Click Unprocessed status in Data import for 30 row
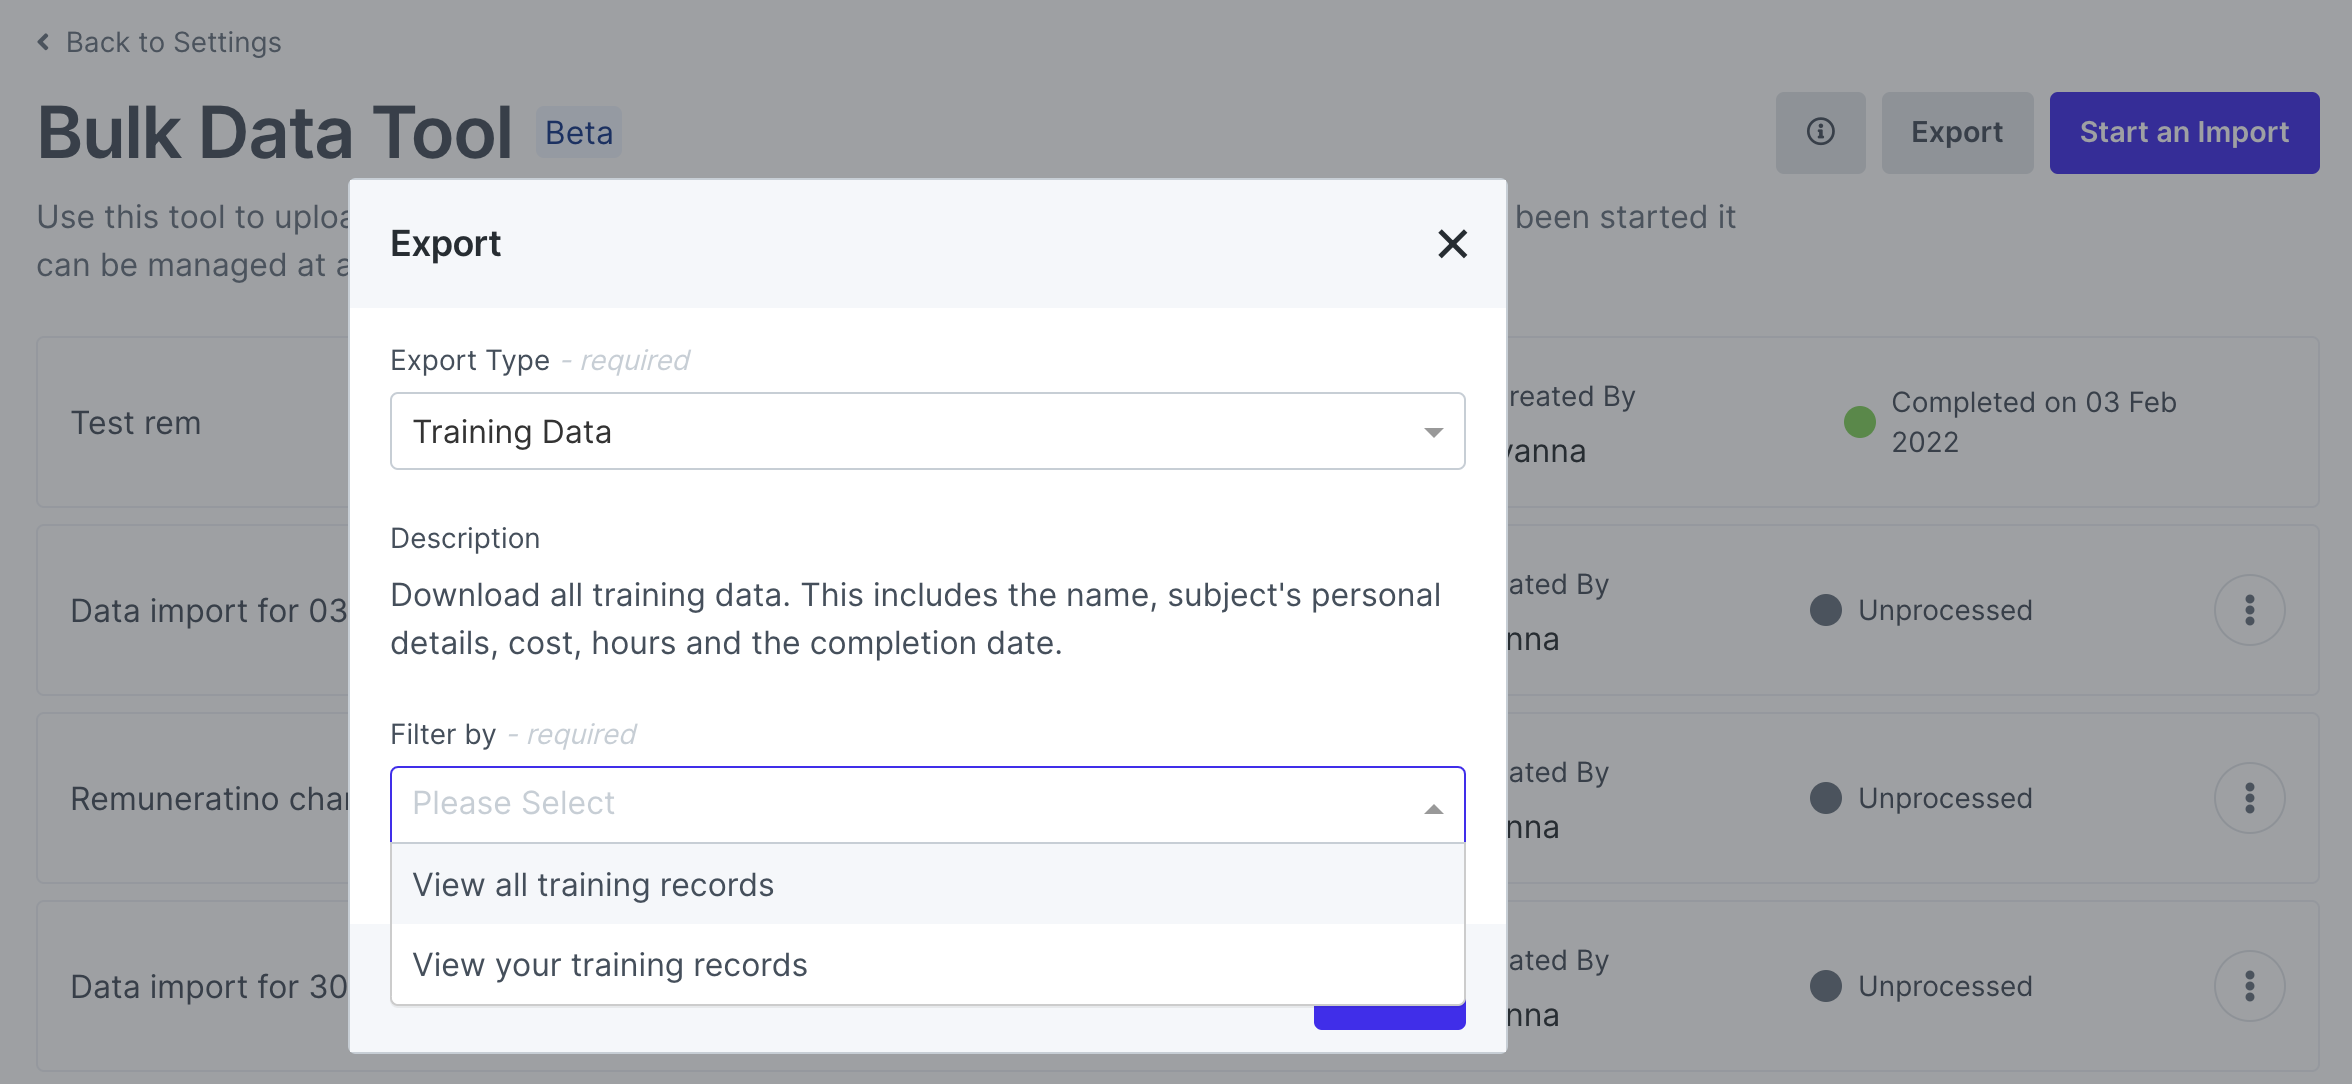2352x1084 pixels. [x=1944, y=986]
